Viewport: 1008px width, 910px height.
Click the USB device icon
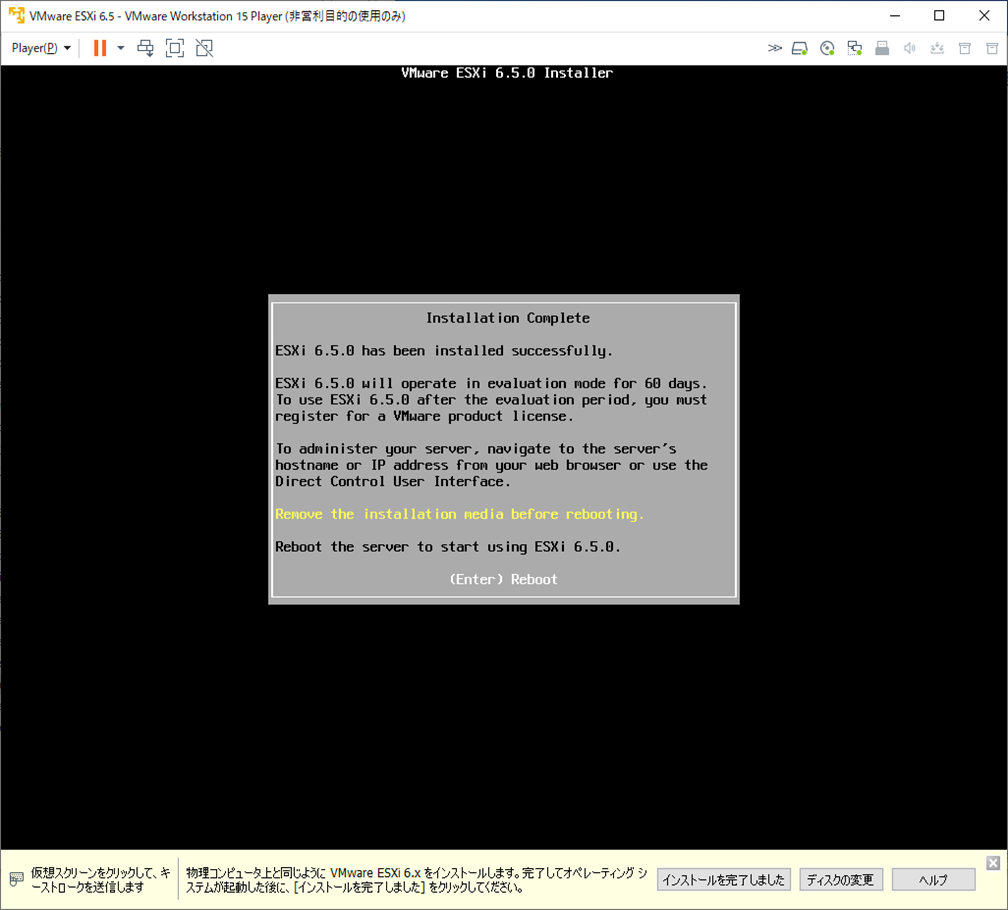click(x=882, y=48)
